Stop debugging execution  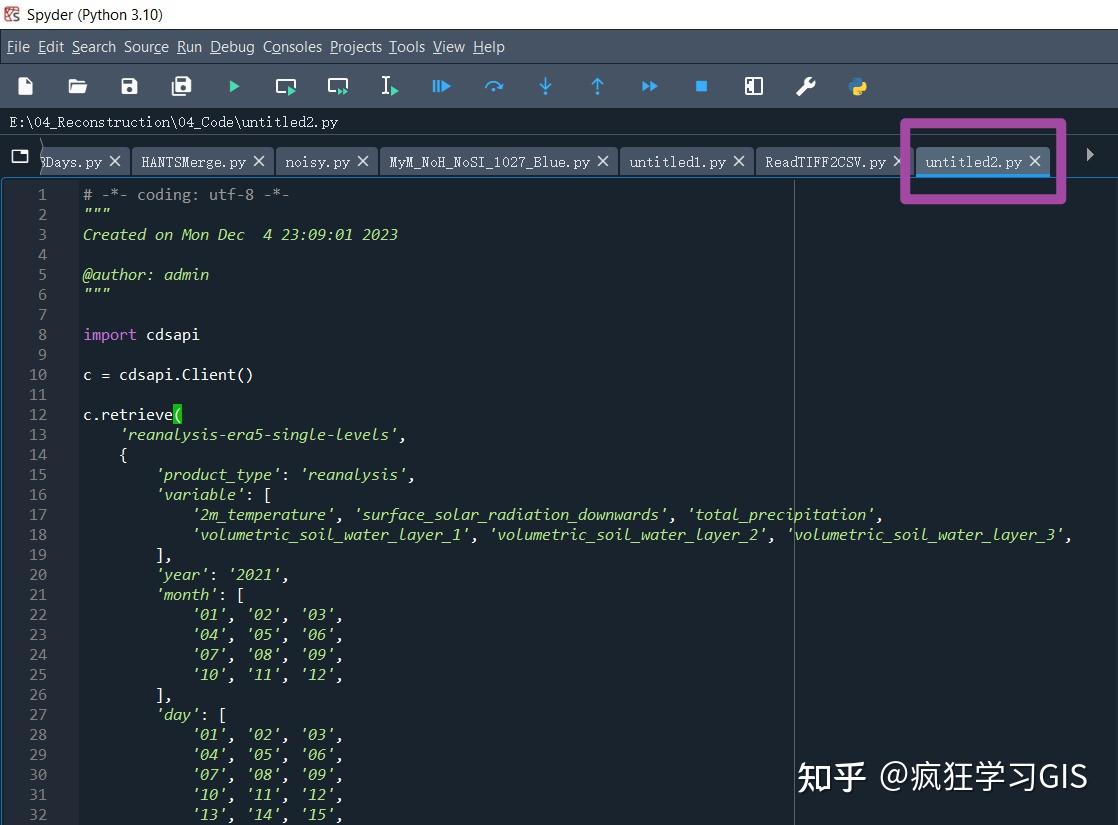click(701, 86)
